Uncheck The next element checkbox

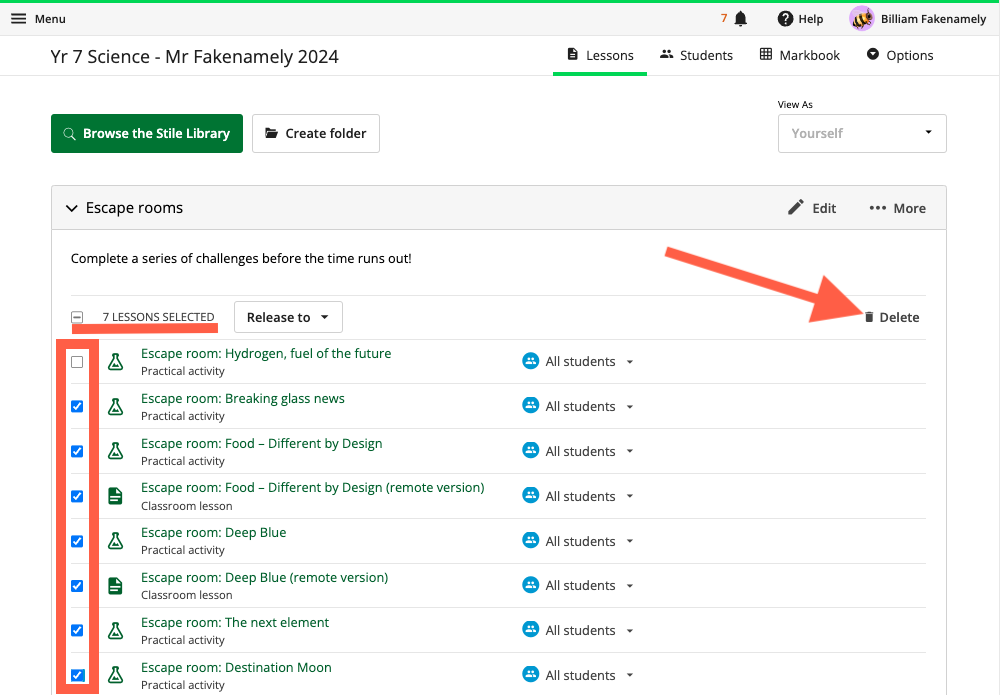77,631
